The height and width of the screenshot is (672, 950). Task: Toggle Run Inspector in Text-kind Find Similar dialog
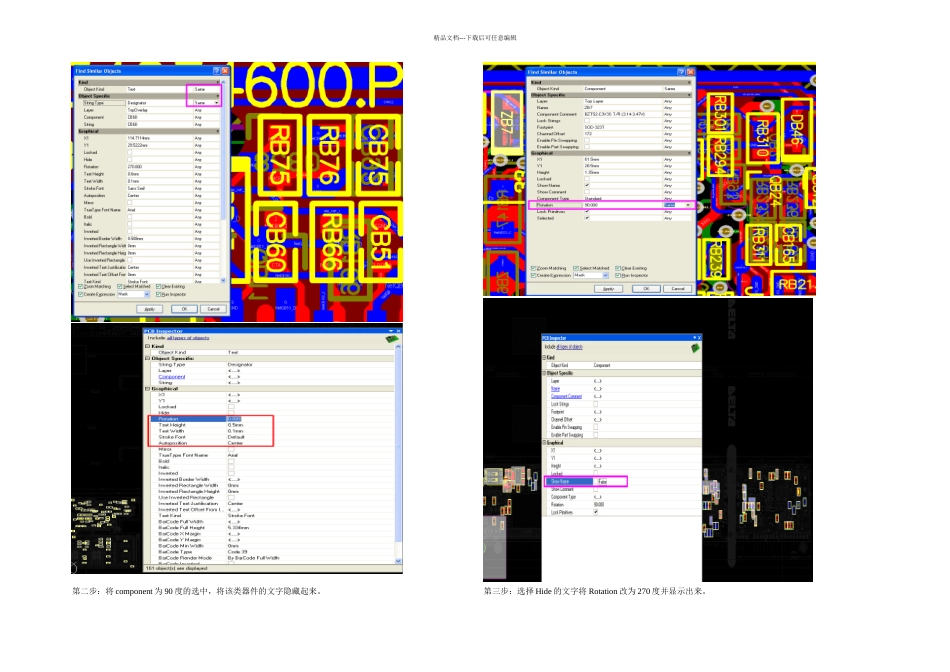click(158, 294)
